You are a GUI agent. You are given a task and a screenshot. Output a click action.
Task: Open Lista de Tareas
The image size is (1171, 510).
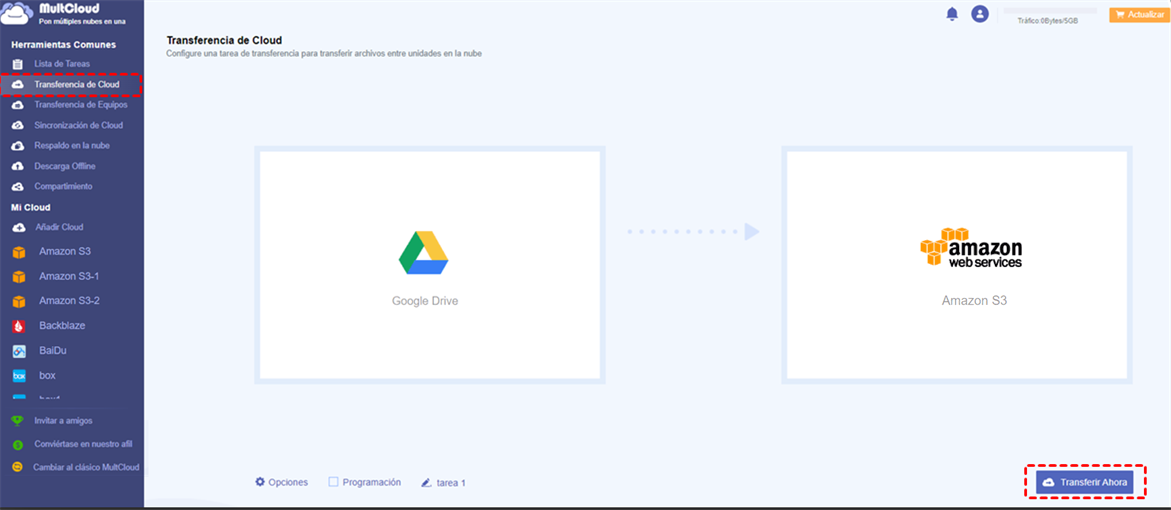tap(62, 64)
